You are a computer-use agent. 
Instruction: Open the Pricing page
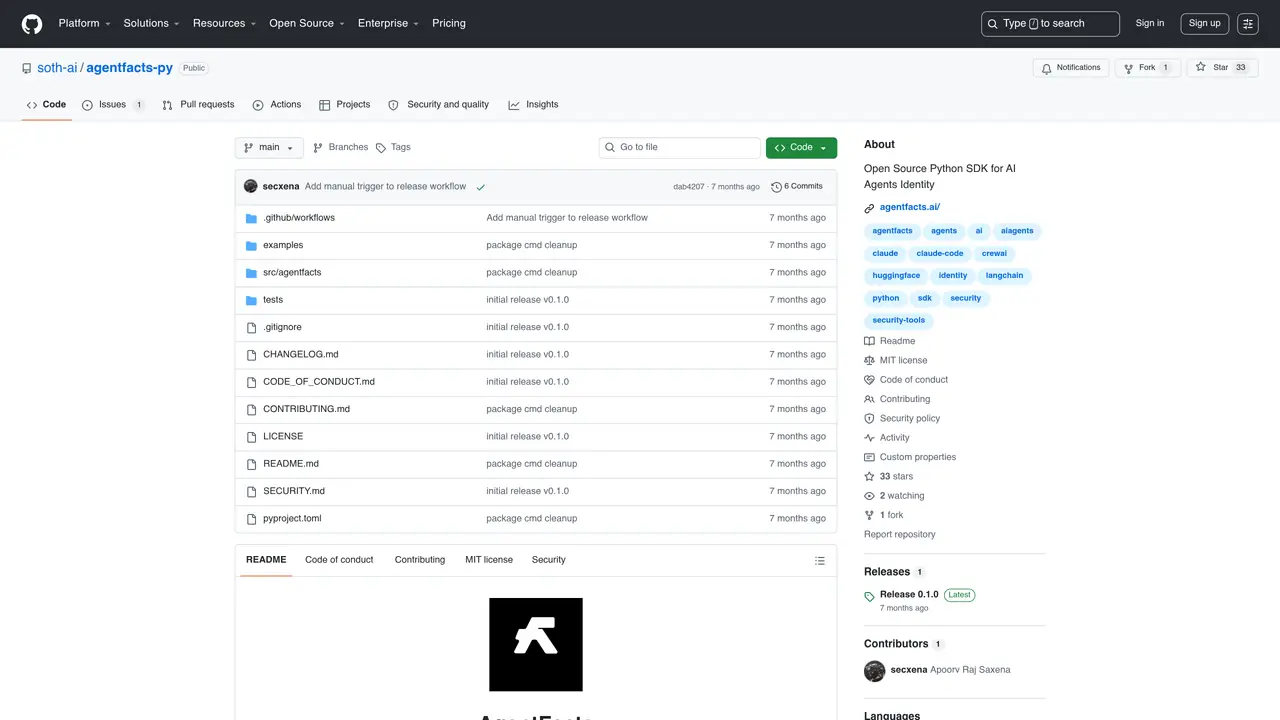pyautogui.click(x=449, y=23)
